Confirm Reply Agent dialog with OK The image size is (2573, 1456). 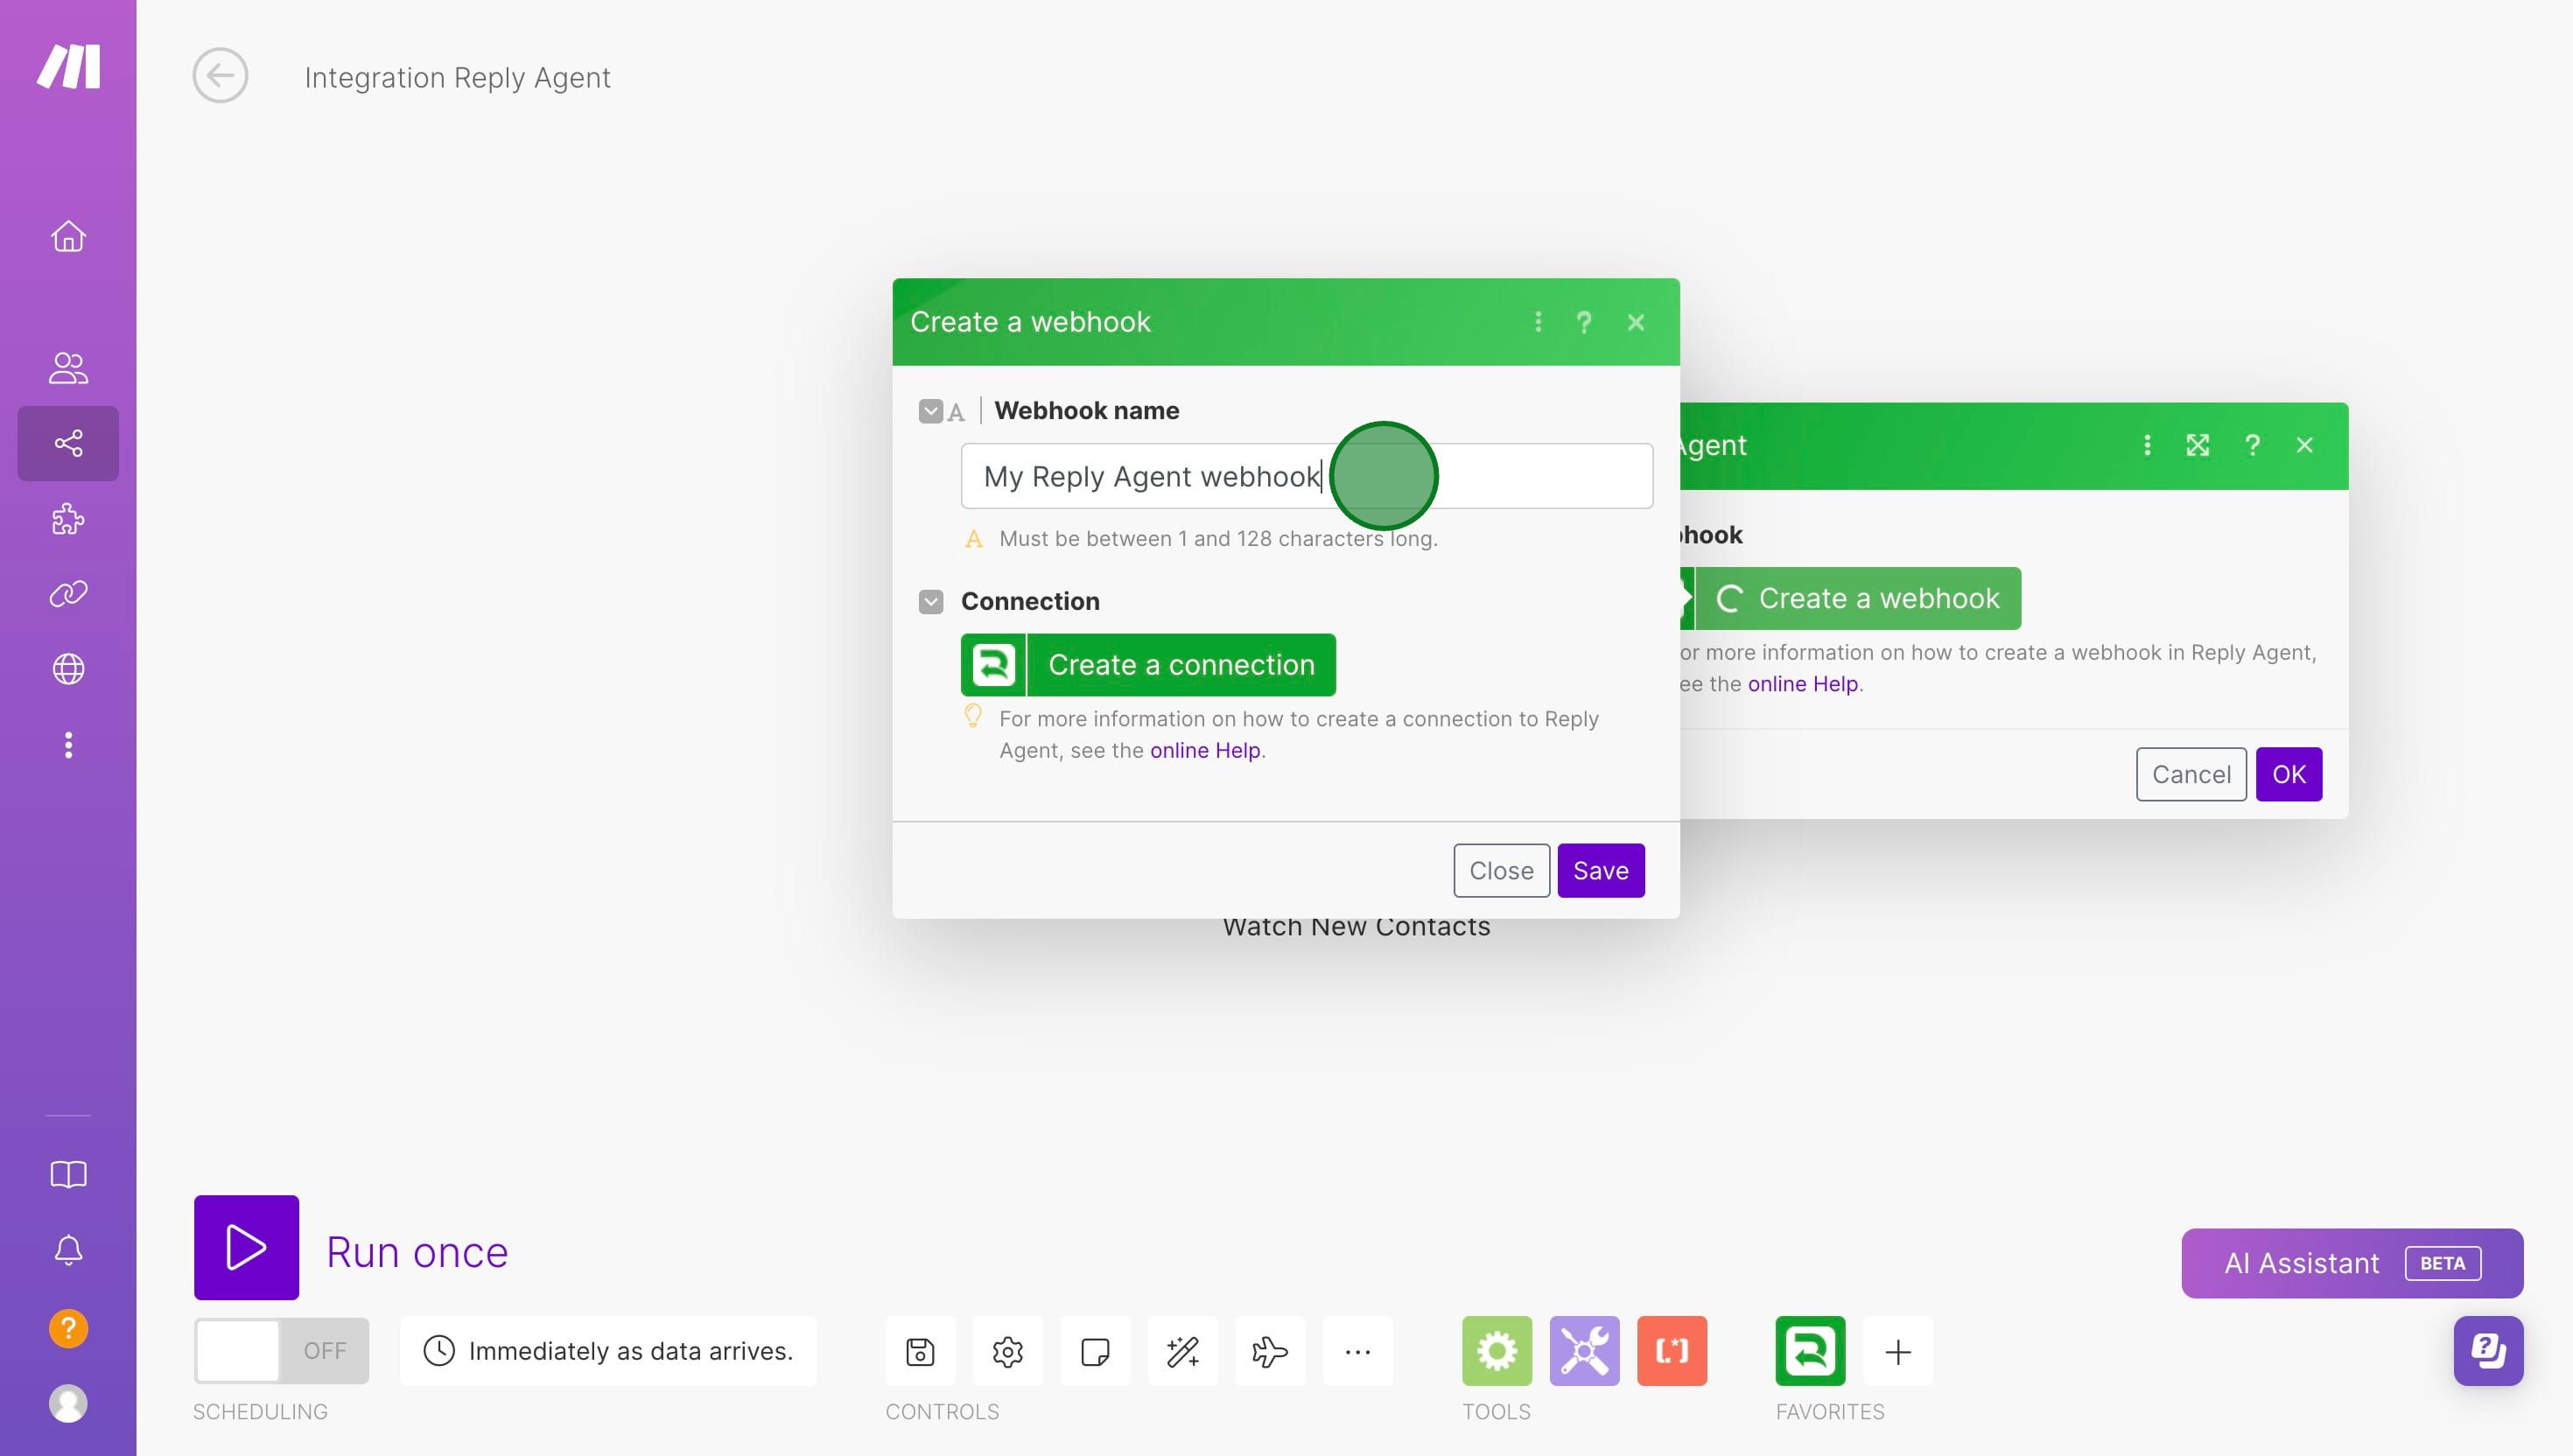2289,774
